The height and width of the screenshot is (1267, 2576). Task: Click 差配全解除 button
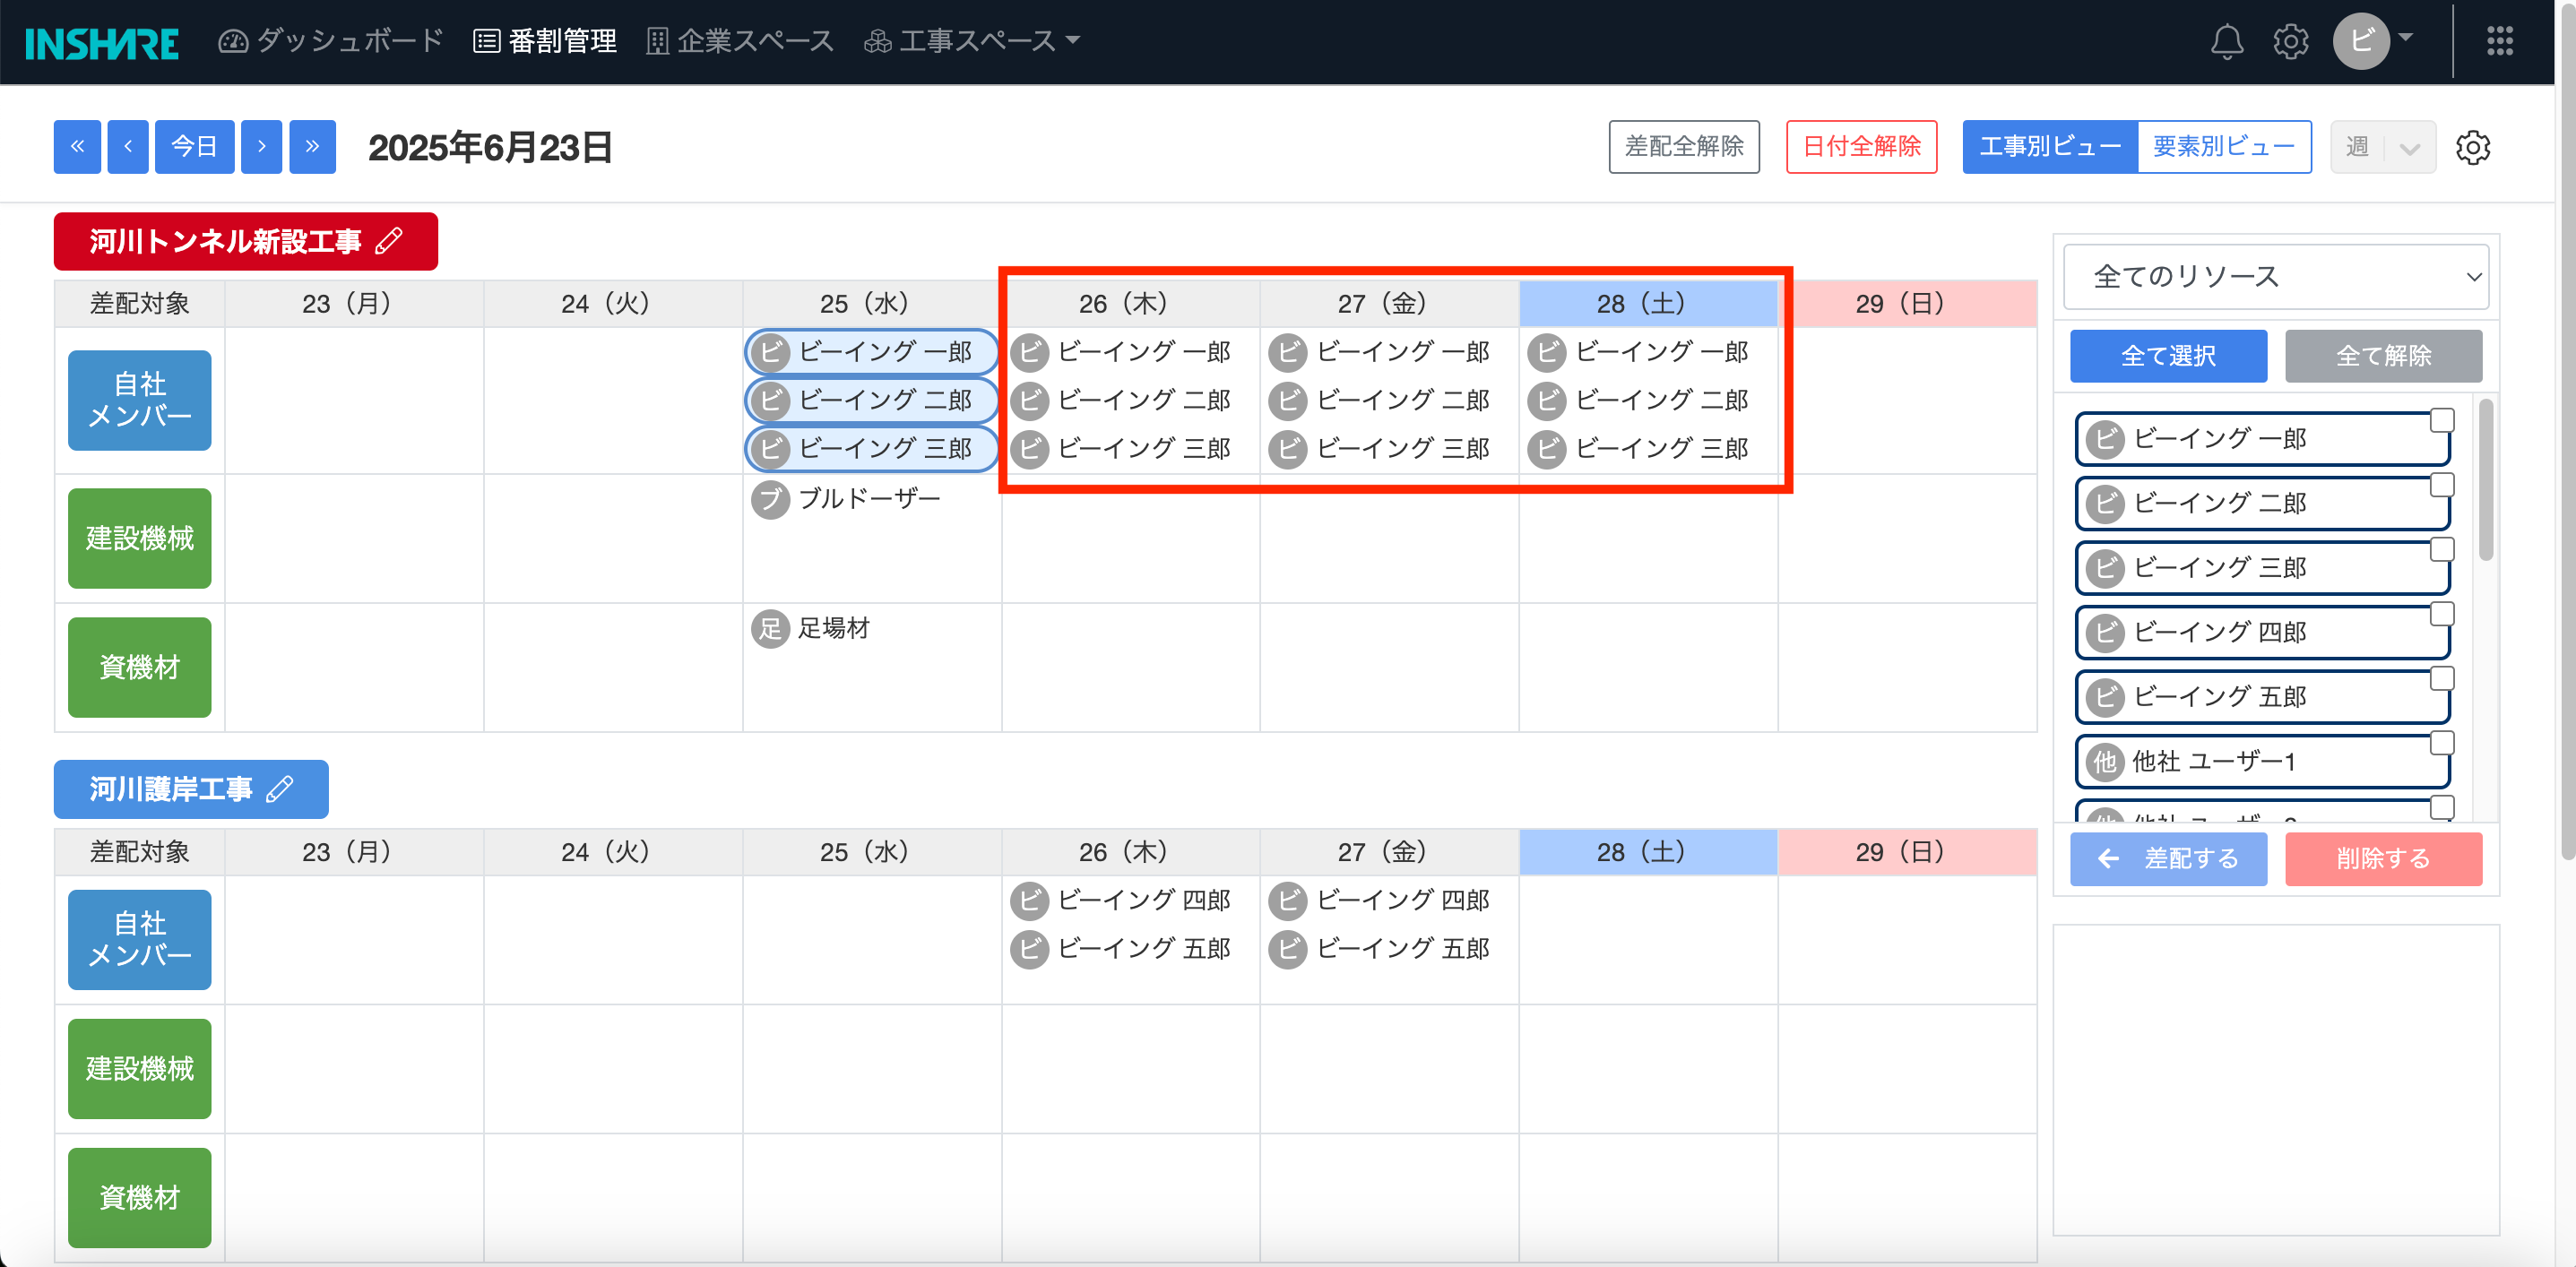[x=1684, y=147]
